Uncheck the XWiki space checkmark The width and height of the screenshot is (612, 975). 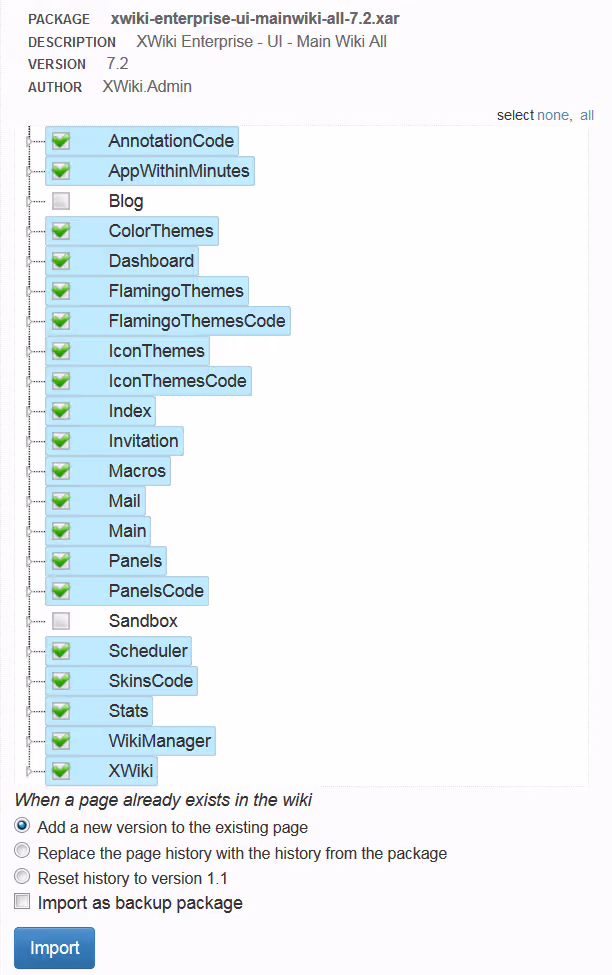(61, 771)
